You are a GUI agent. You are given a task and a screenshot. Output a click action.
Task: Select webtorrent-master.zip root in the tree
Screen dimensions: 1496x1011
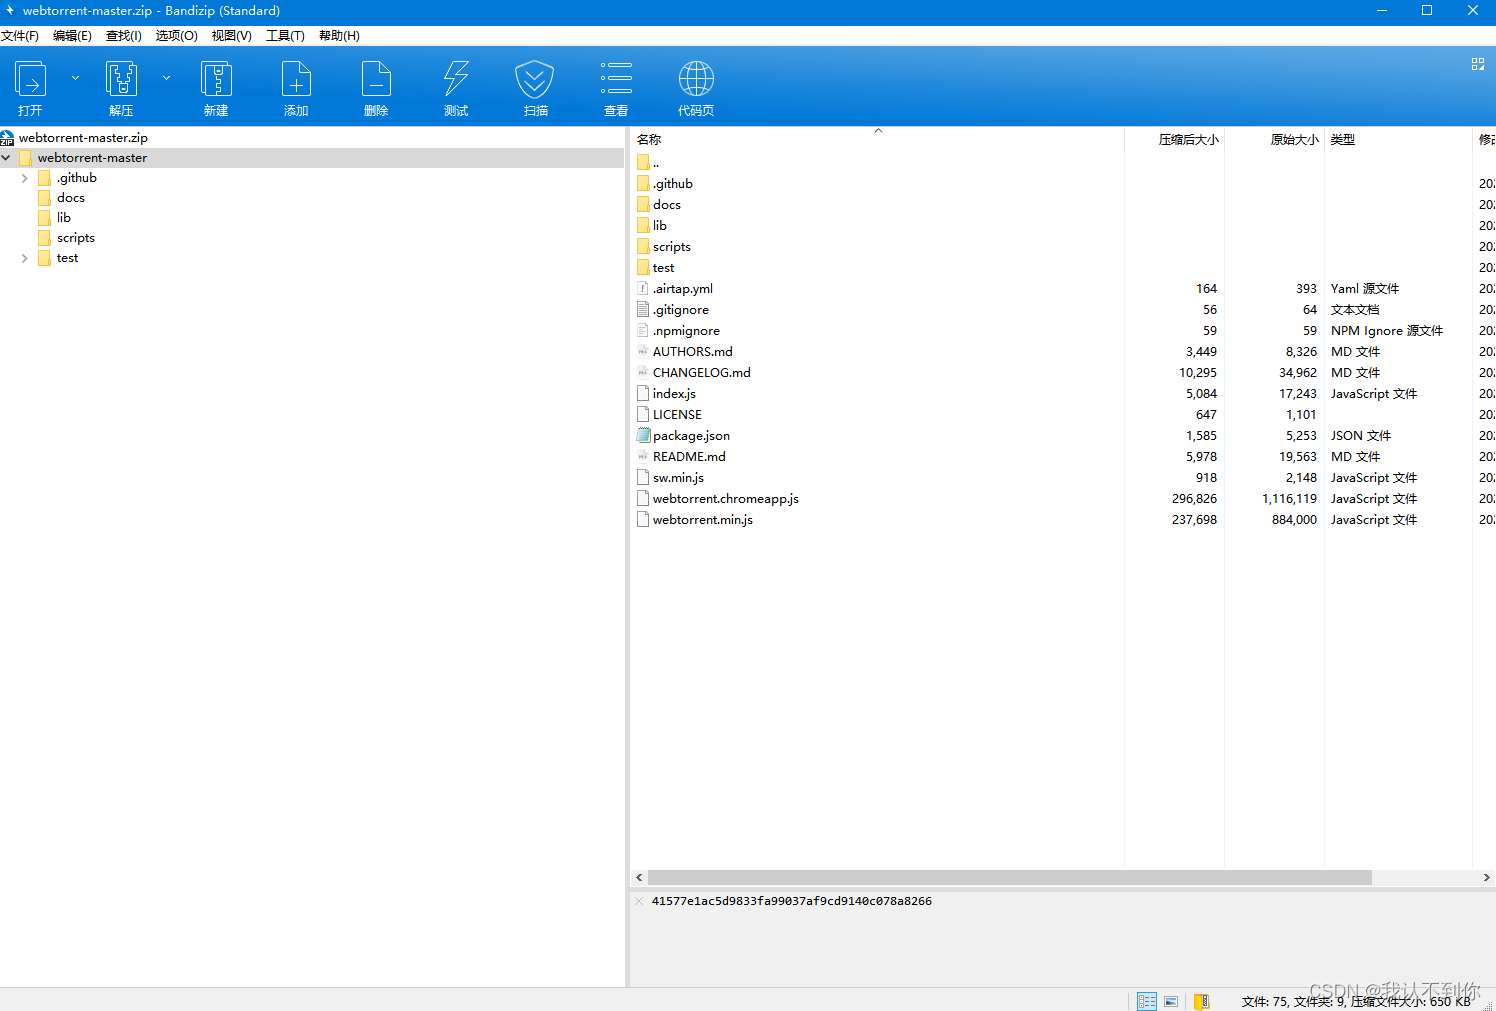point(83,138)
